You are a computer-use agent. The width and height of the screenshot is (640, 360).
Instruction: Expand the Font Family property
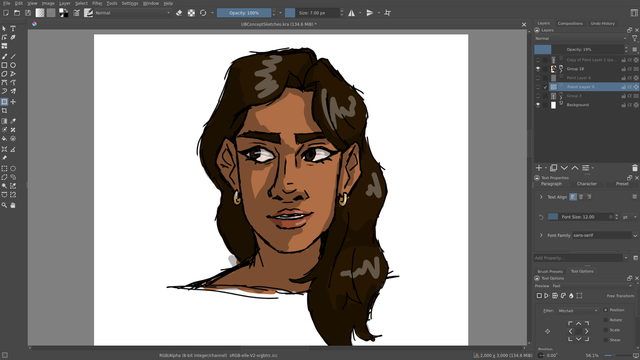541,235
